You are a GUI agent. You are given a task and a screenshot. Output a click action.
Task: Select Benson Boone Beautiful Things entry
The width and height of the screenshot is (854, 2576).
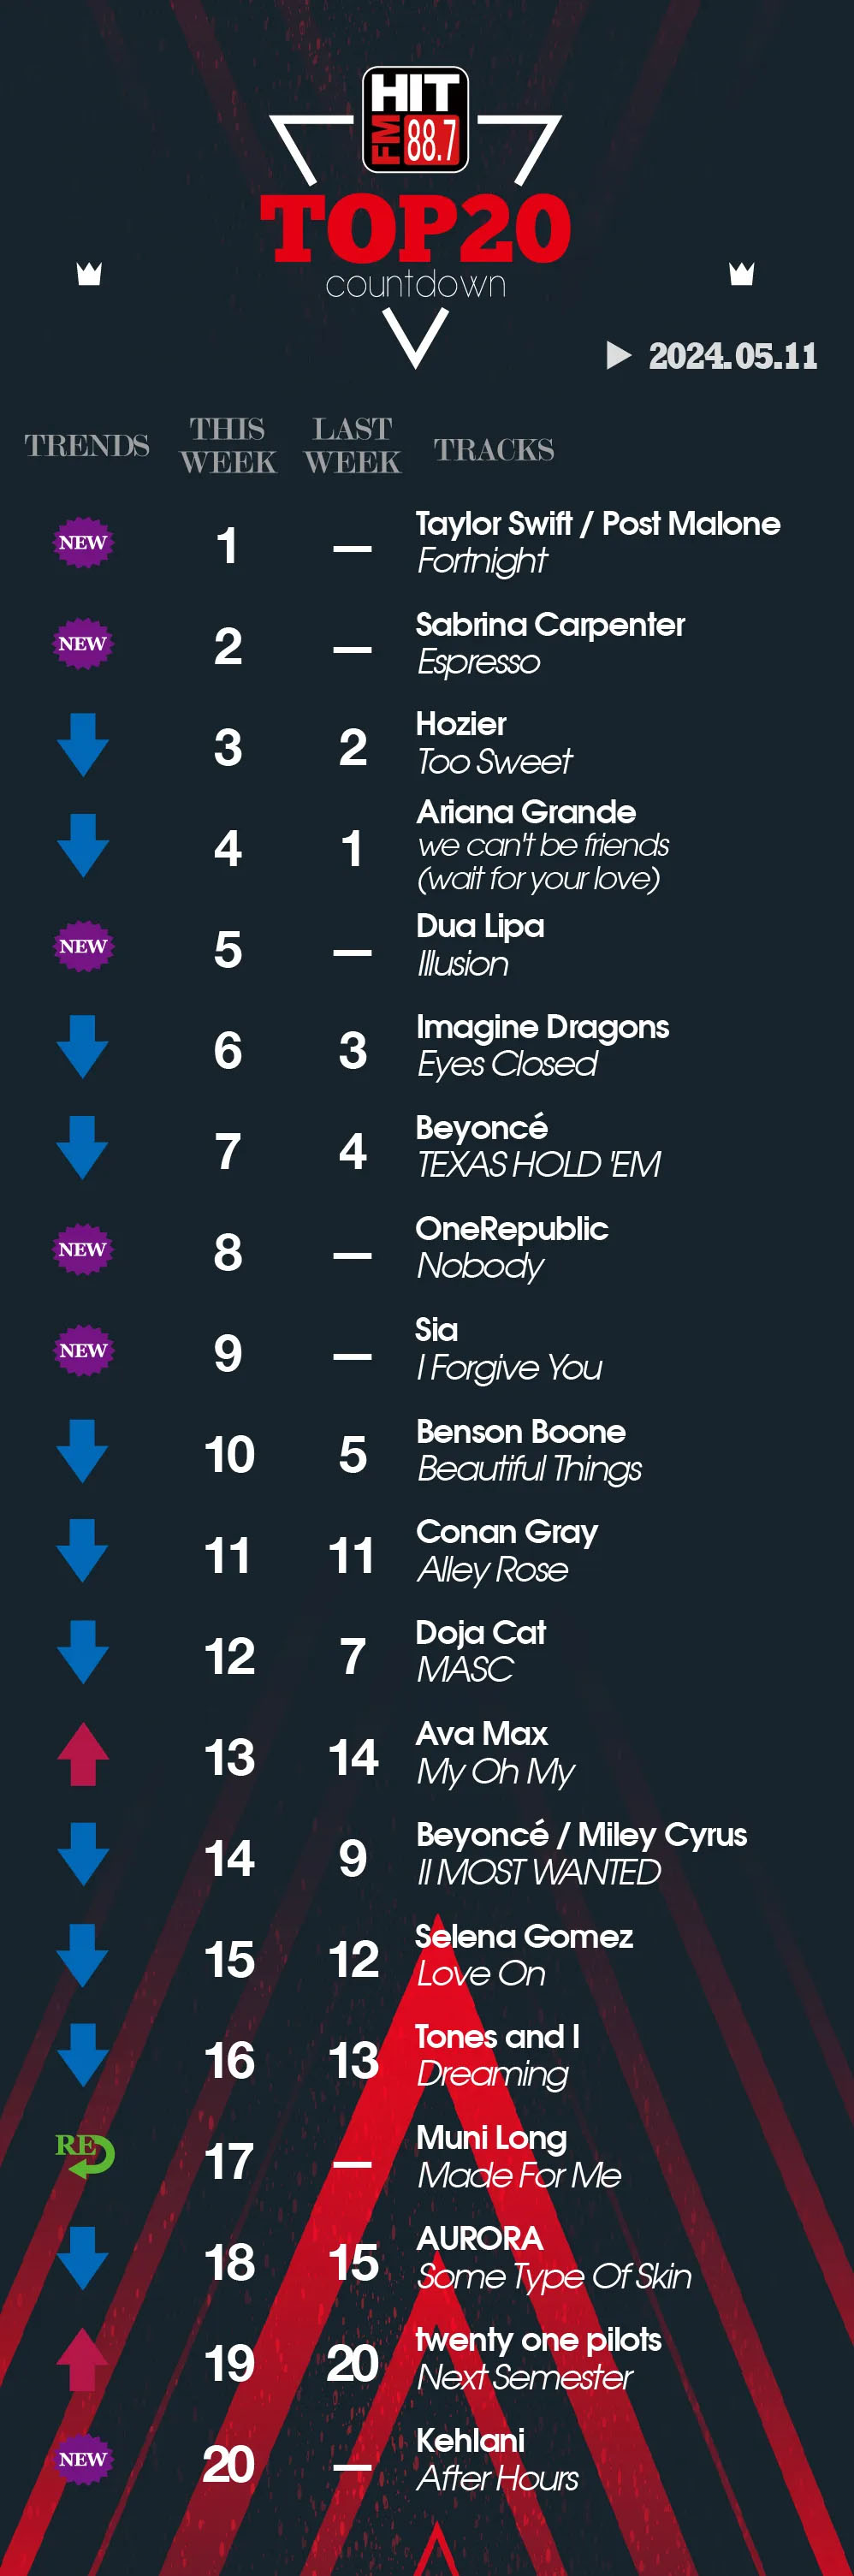click(529, 1450)
